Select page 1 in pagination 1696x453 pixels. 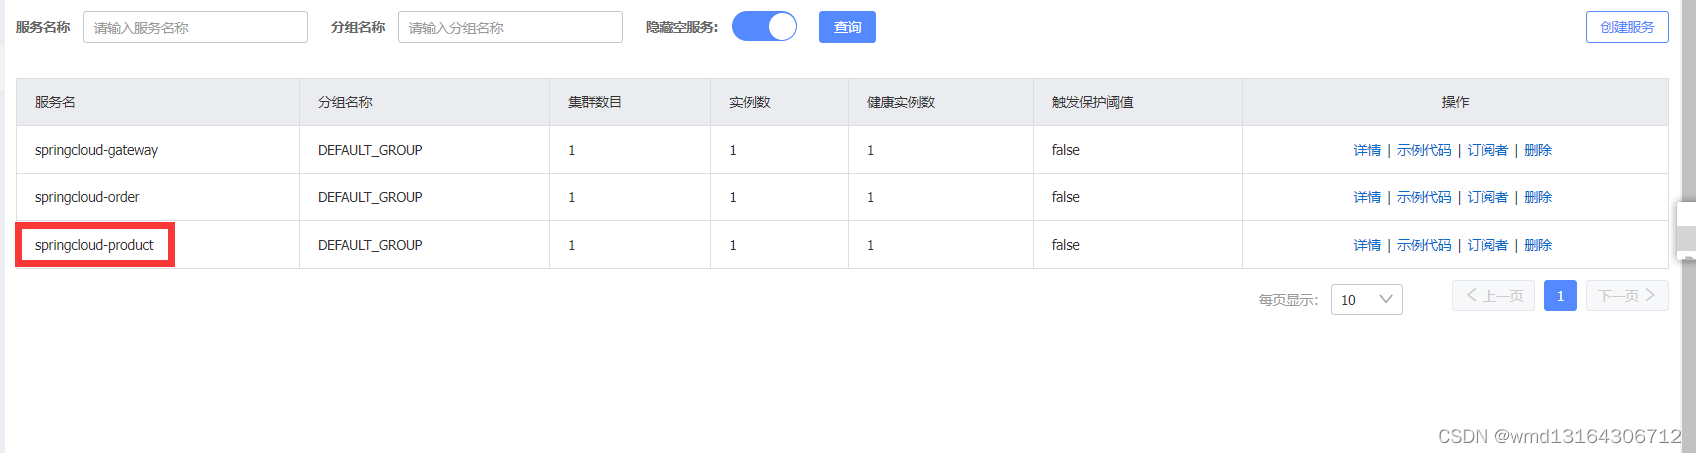[x=1560, y=296]
